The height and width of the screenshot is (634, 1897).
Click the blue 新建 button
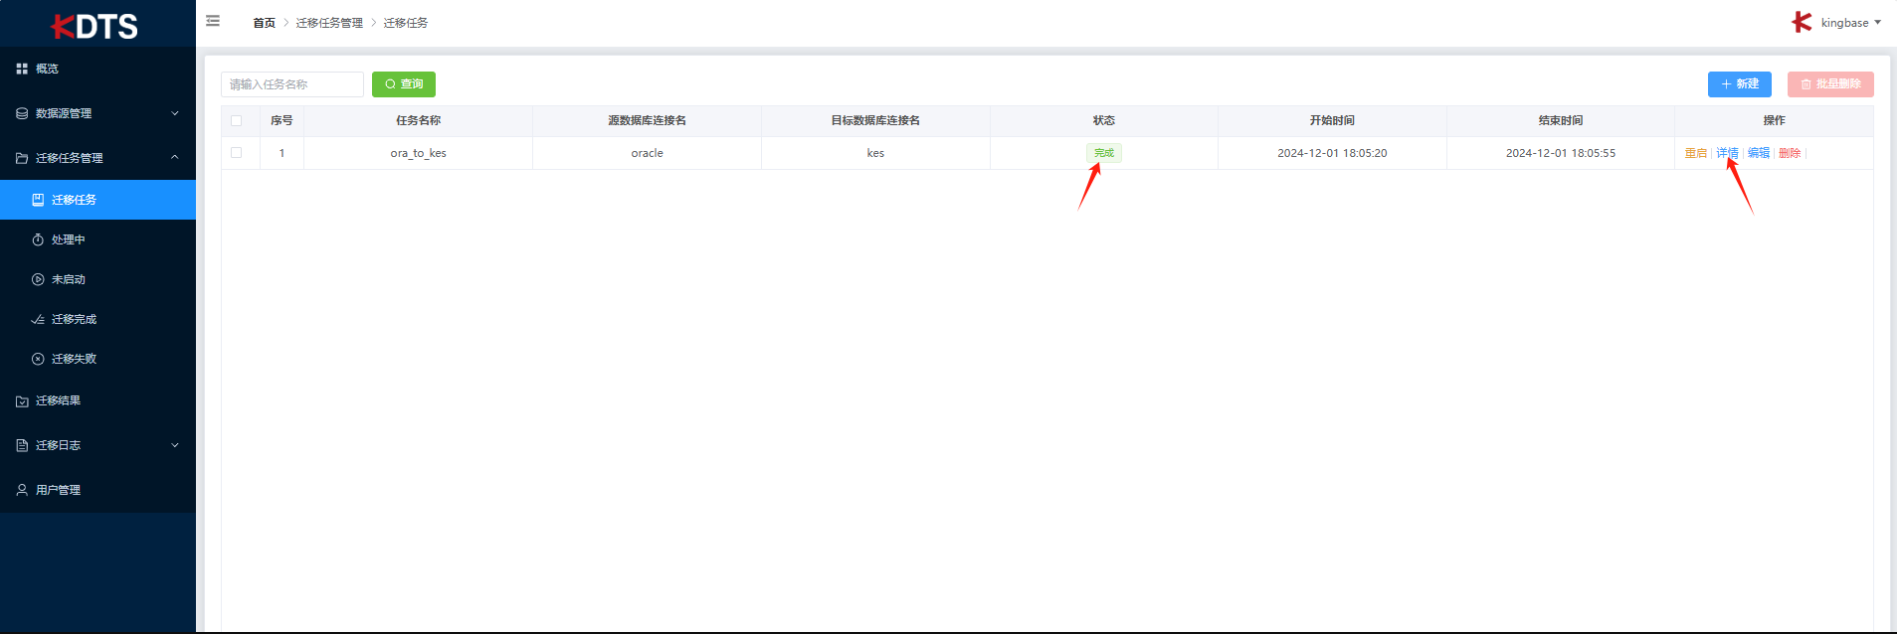coord(1739,84)
